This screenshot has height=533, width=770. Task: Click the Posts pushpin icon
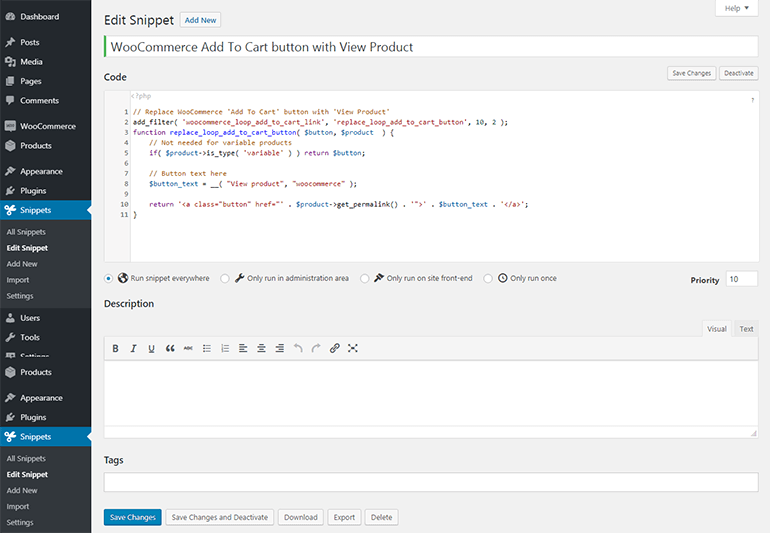10,42
